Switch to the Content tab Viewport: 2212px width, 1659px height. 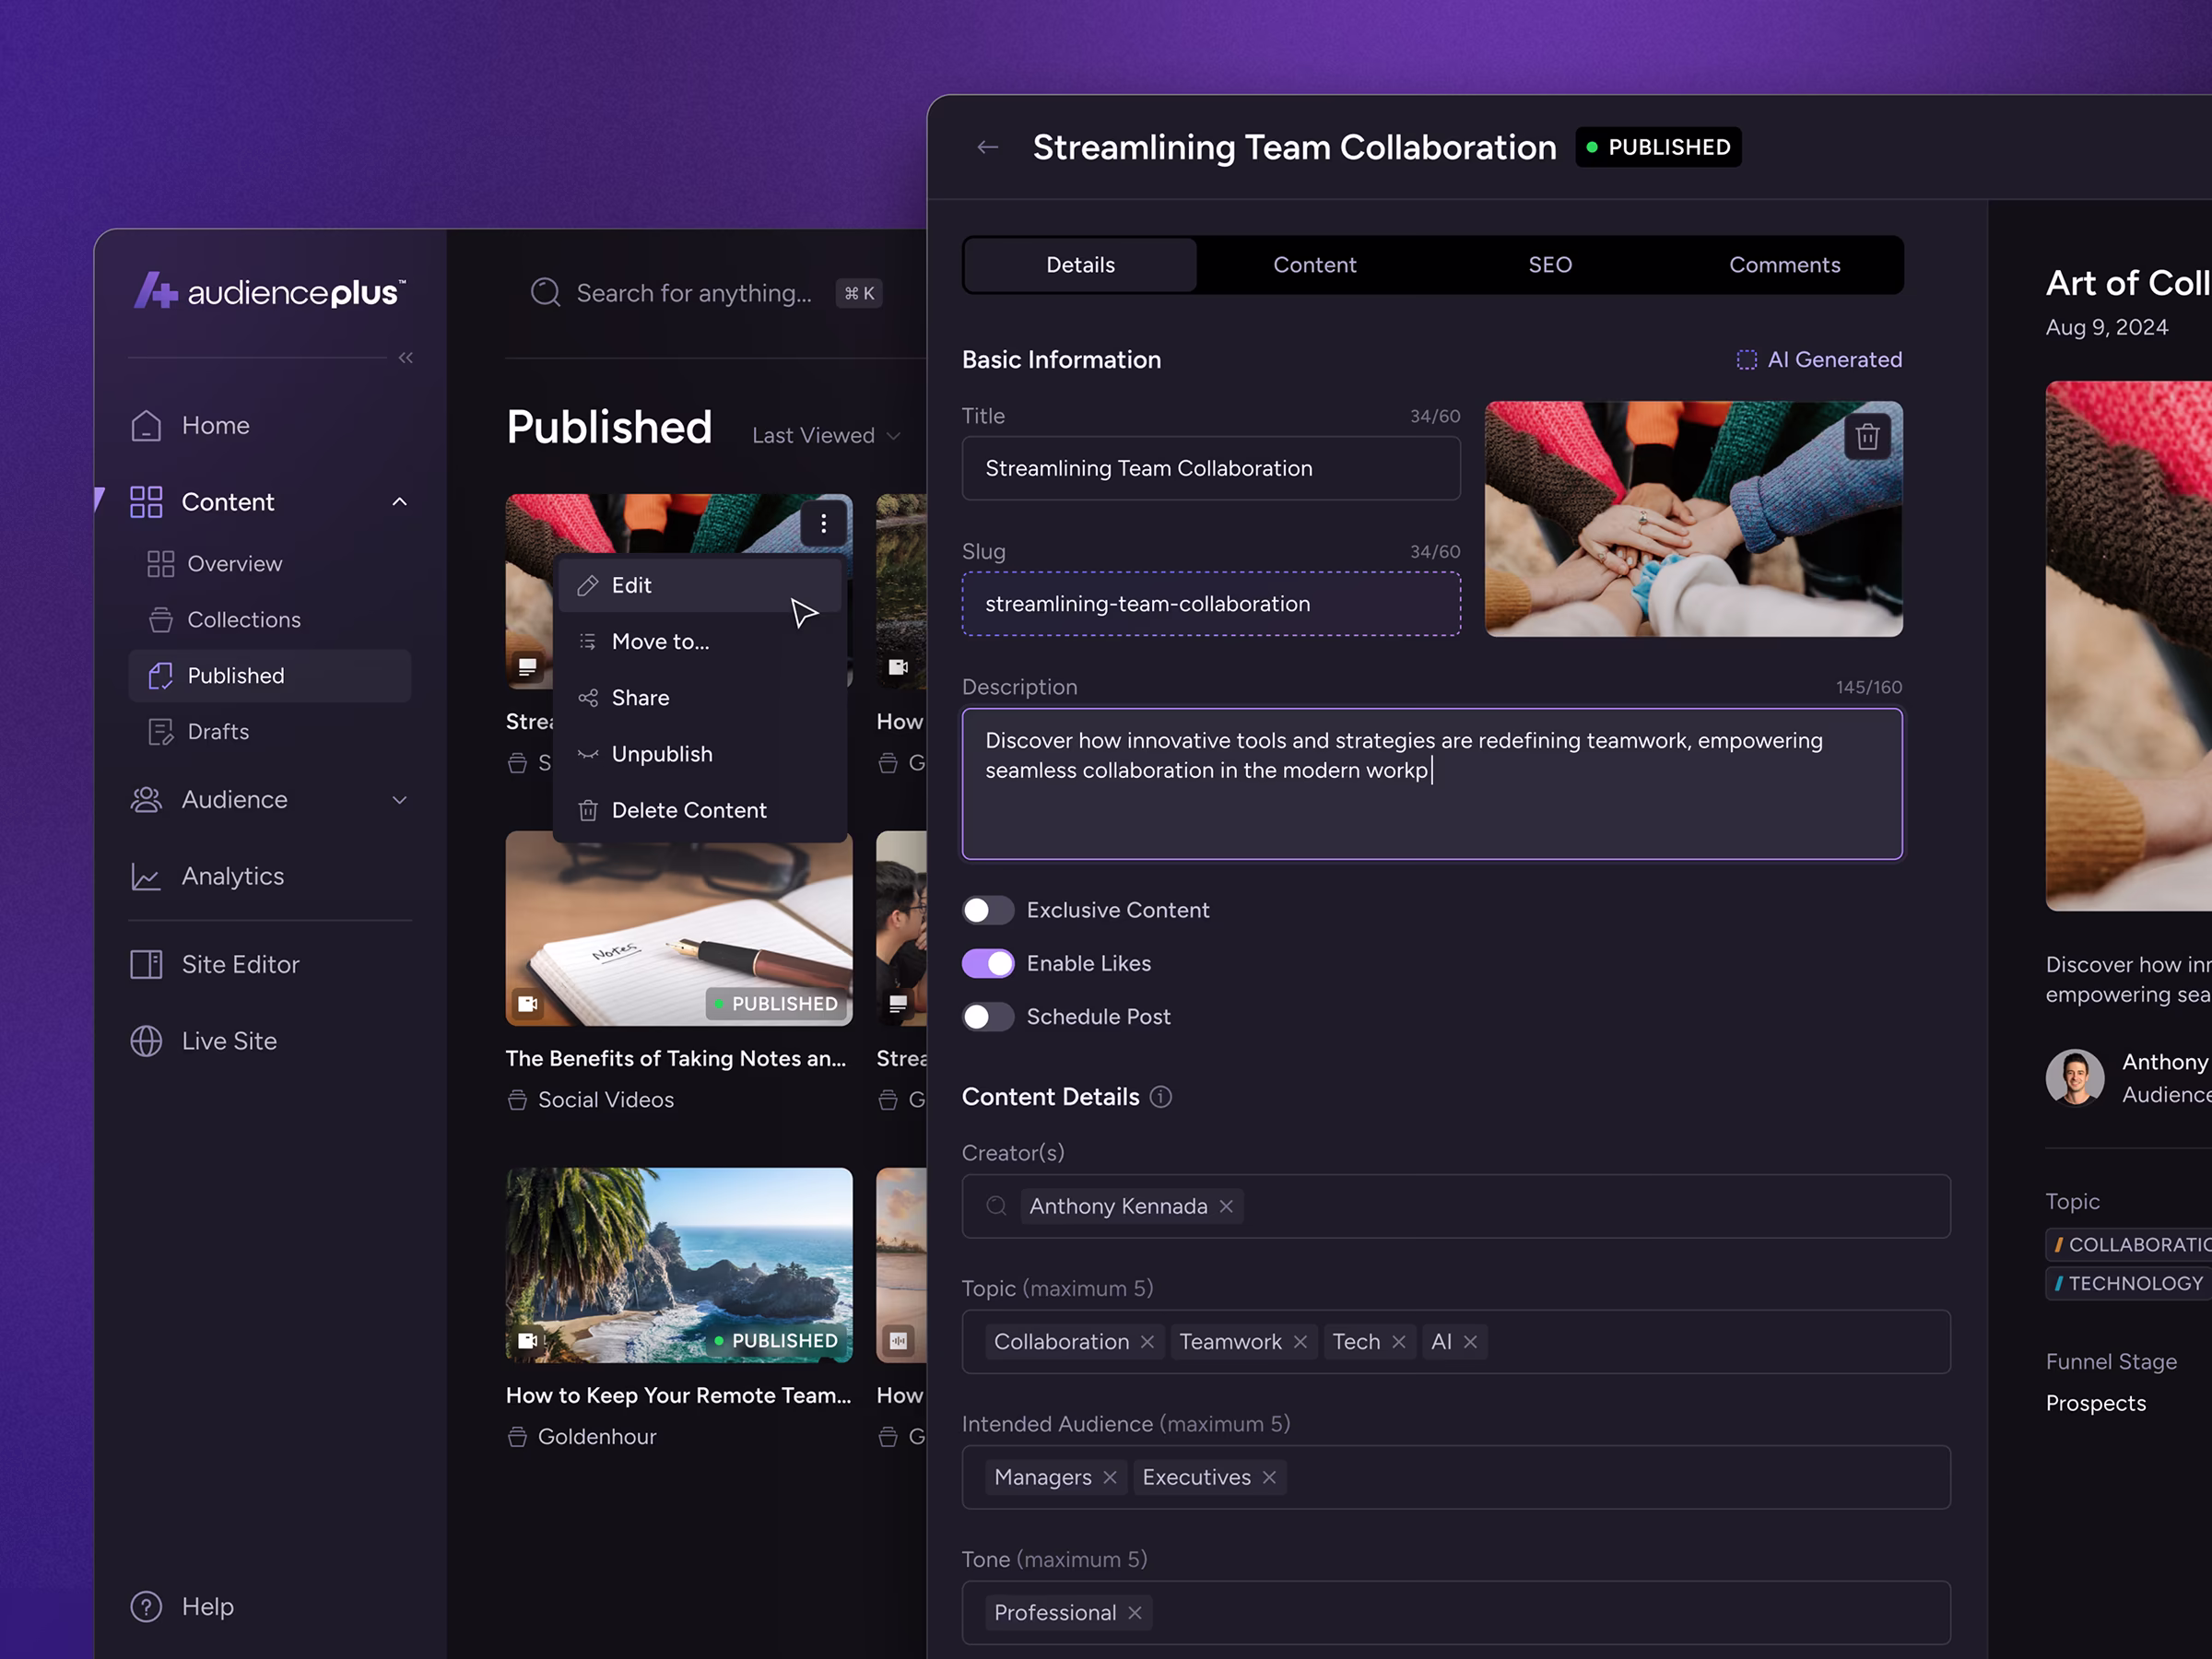(x=1315, y=265)
